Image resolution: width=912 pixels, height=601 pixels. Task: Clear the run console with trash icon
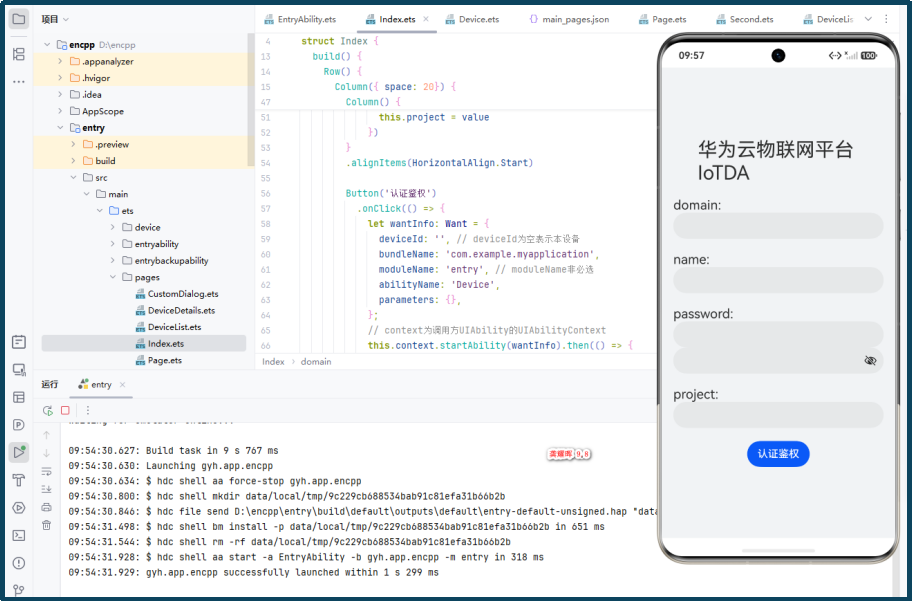point(47,525)
